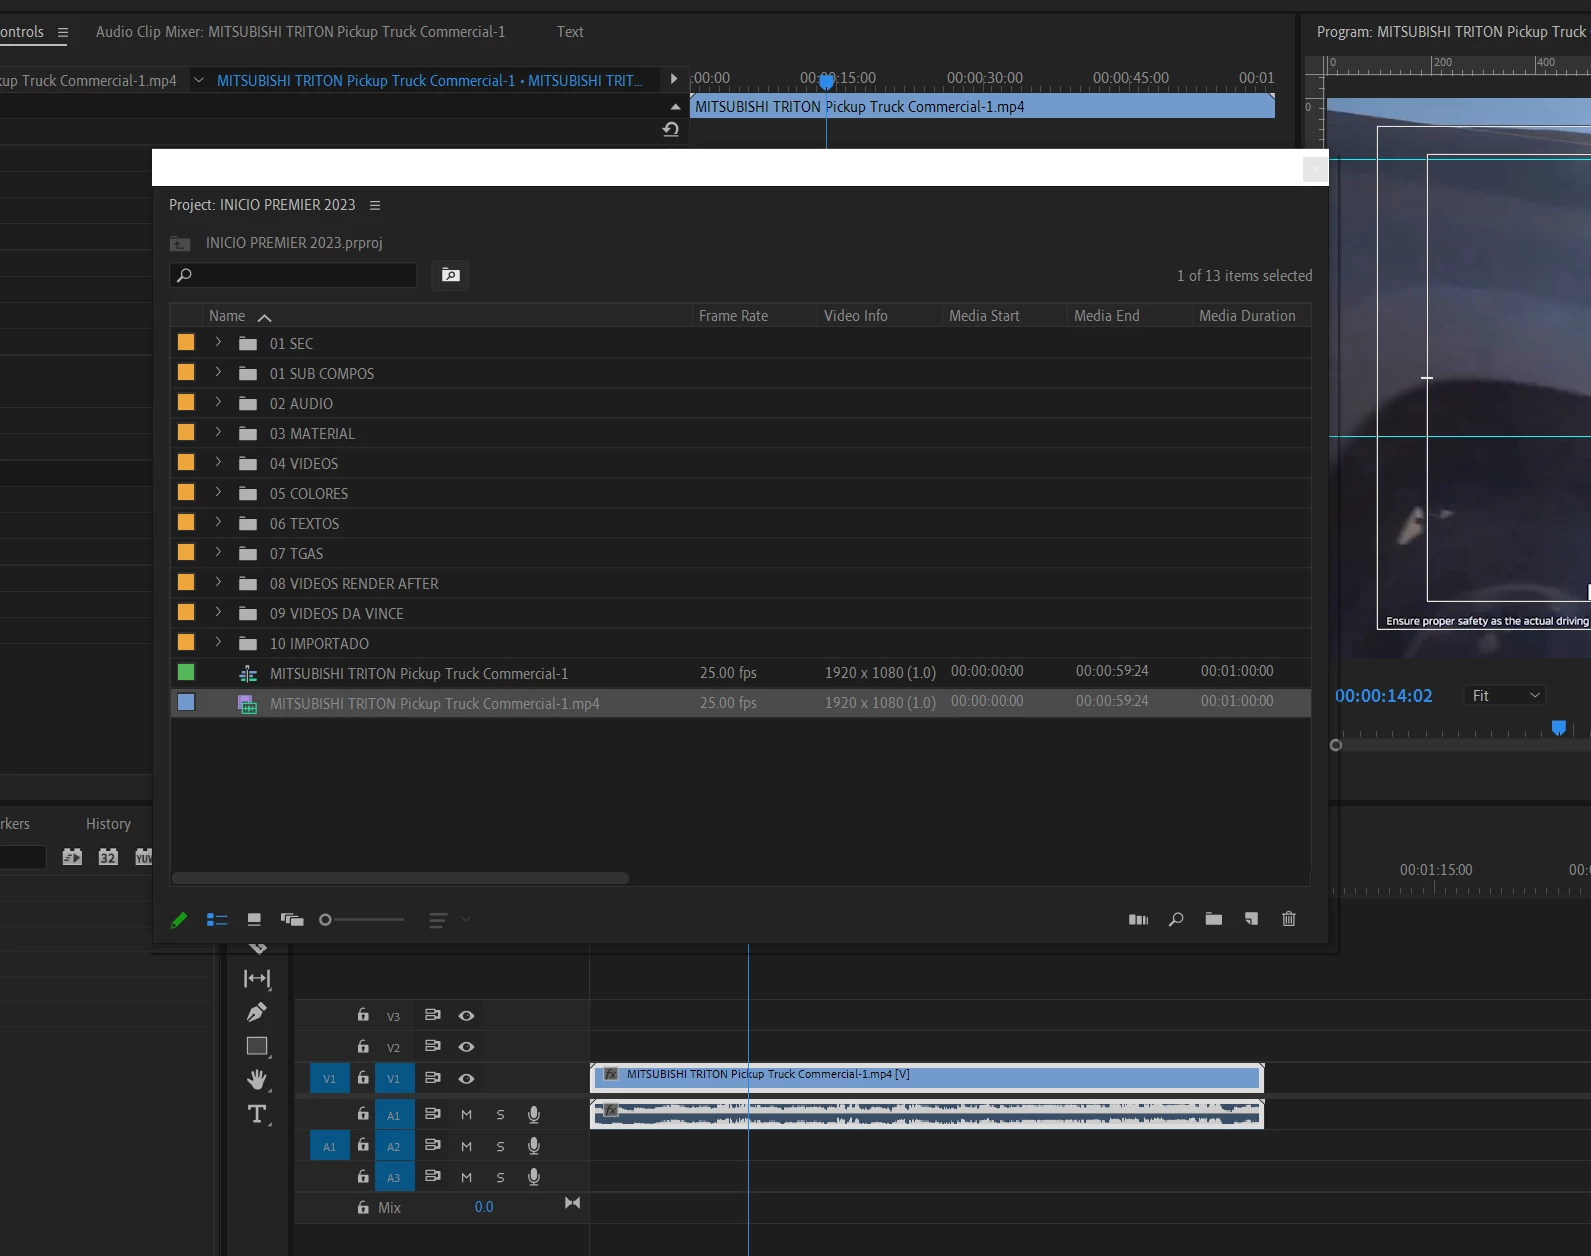Expand the 04 VIDEOS bin

click(218, 462)
